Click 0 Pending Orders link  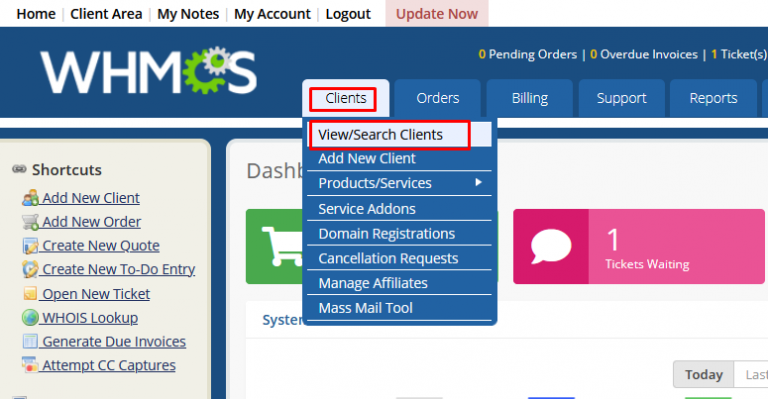[528, 54]
